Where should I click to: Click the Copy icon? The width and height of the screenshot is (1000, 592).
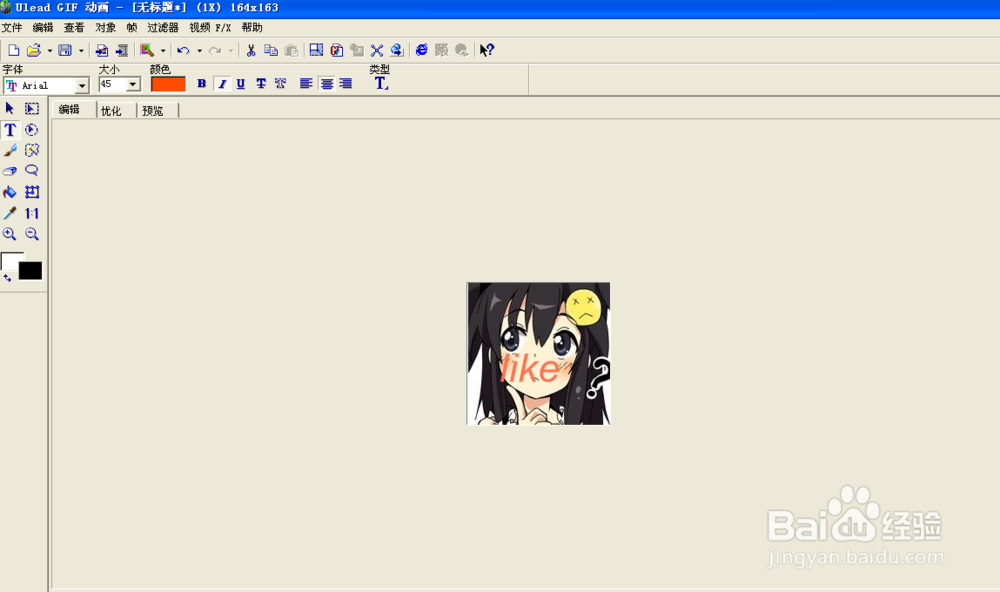(x=271, y=50)
